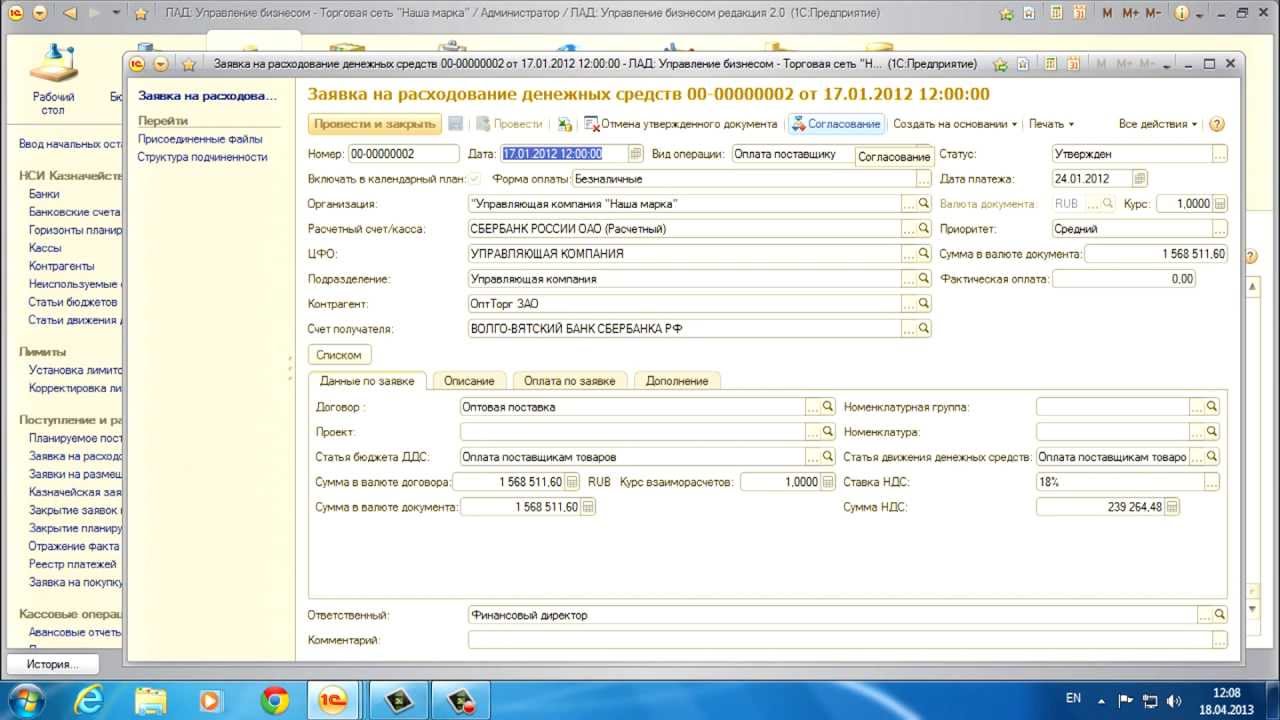Open magnifier lookup for Счет получателя

[x=924, y=328]
